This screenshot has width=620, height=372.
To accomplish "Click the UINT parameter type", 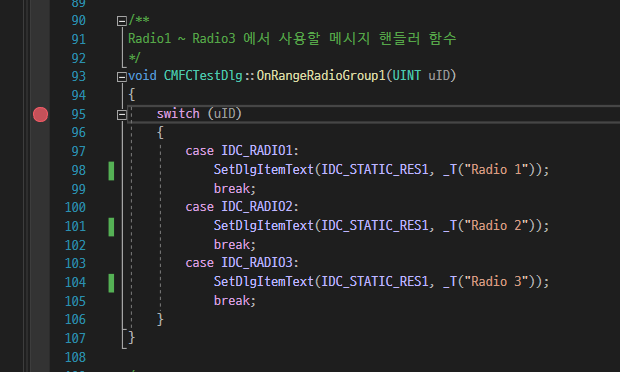I will (406, 75).
